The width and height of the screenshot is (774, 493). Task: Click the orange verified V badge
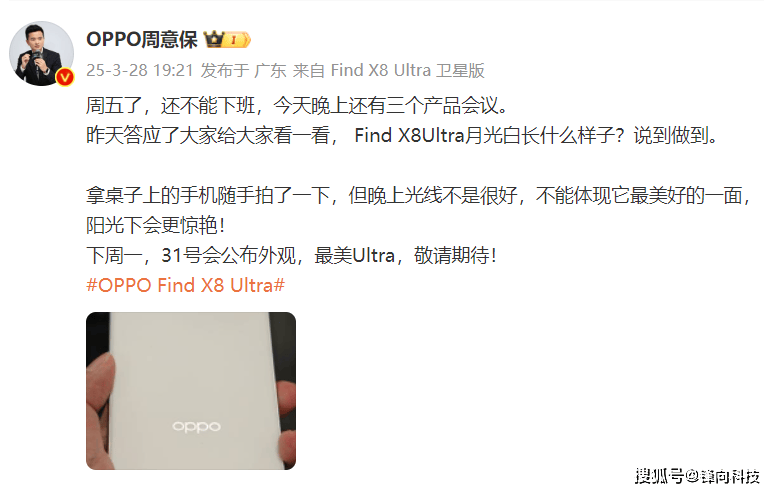point(65,77)
